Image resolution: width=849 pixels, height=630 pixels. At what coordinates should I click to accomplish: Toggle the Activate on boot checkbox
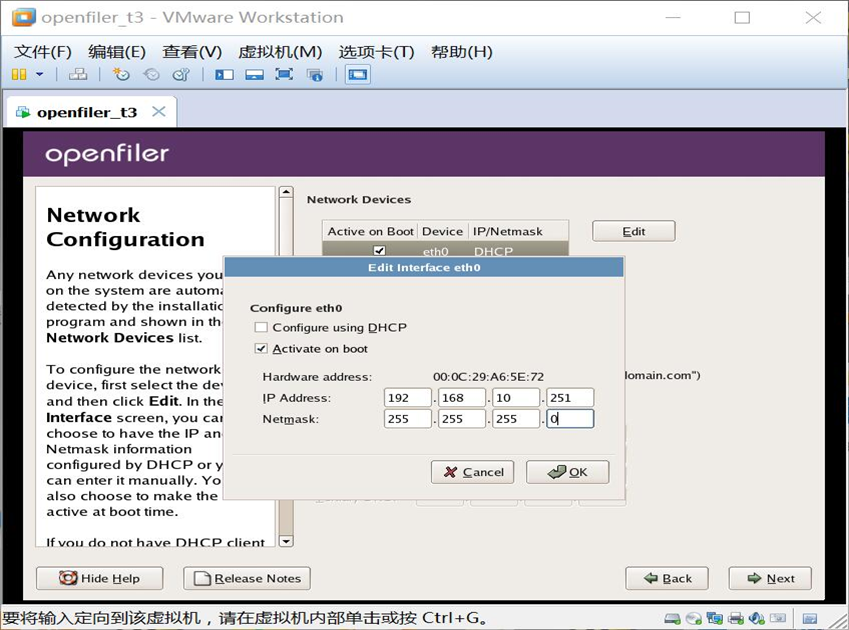pos(261,349)
